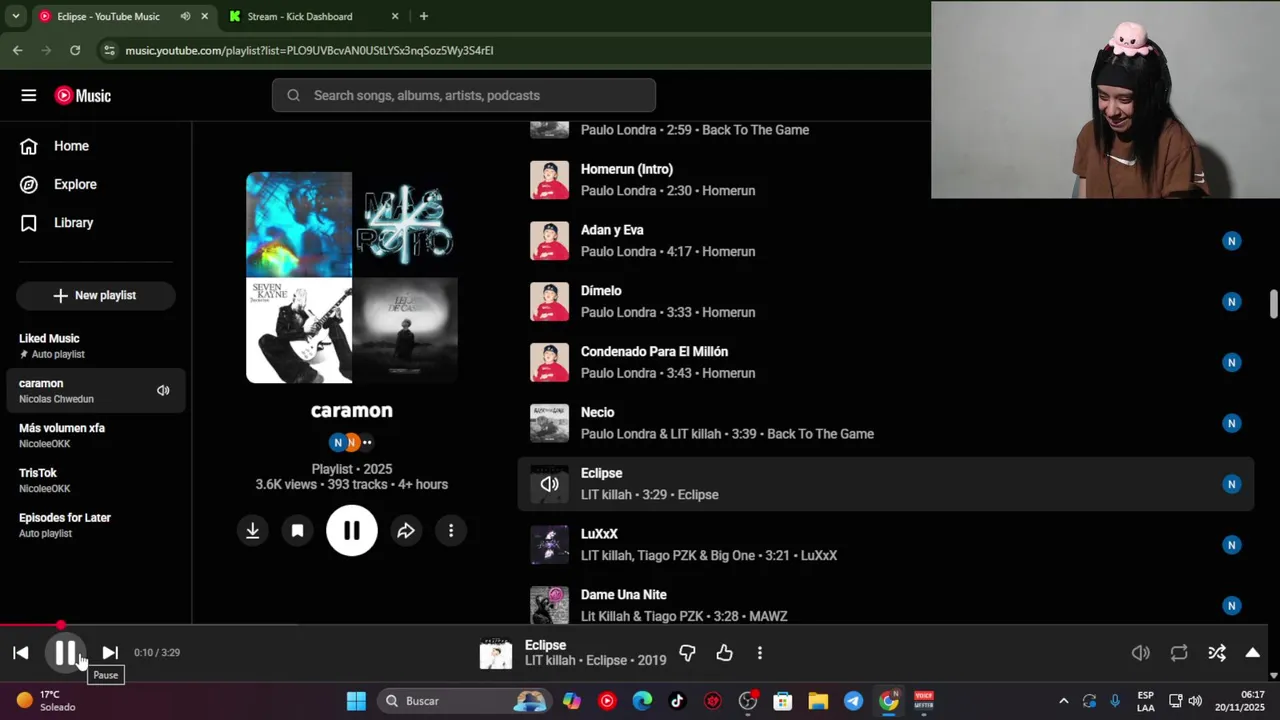
Task: Pause playback in the player bar
Action: coord(65,653)
